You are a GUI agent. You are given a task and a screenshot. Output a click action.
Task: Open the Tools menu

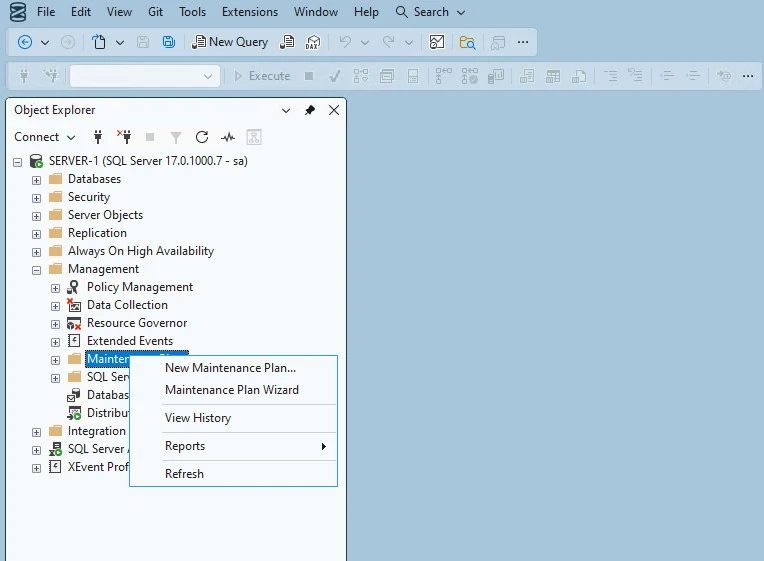(192, 12)
